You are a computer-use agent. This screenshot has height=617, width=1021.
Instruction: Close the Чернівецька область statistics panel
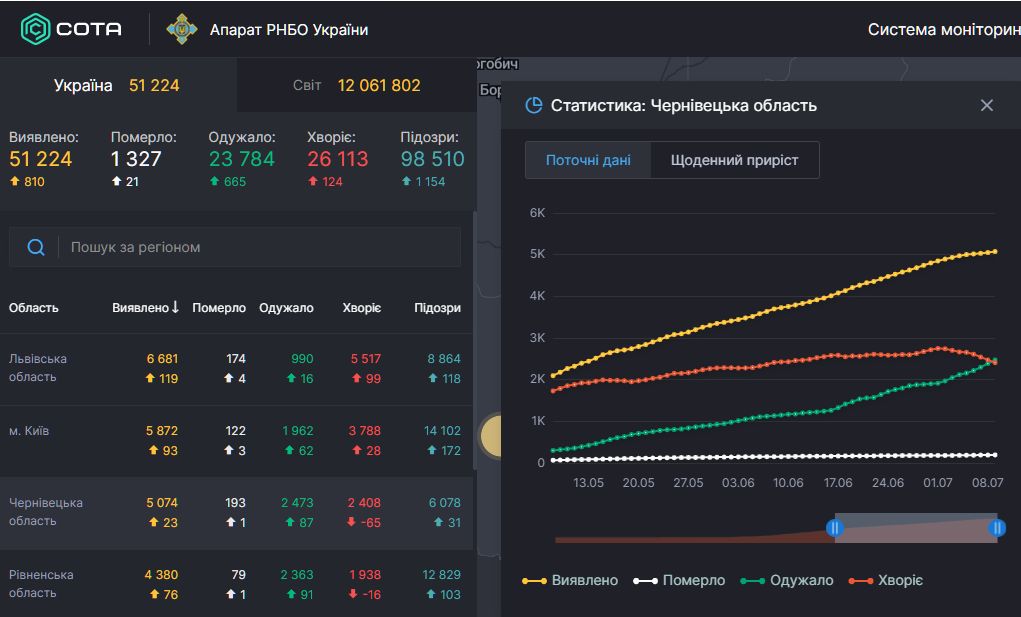[987, 105]
